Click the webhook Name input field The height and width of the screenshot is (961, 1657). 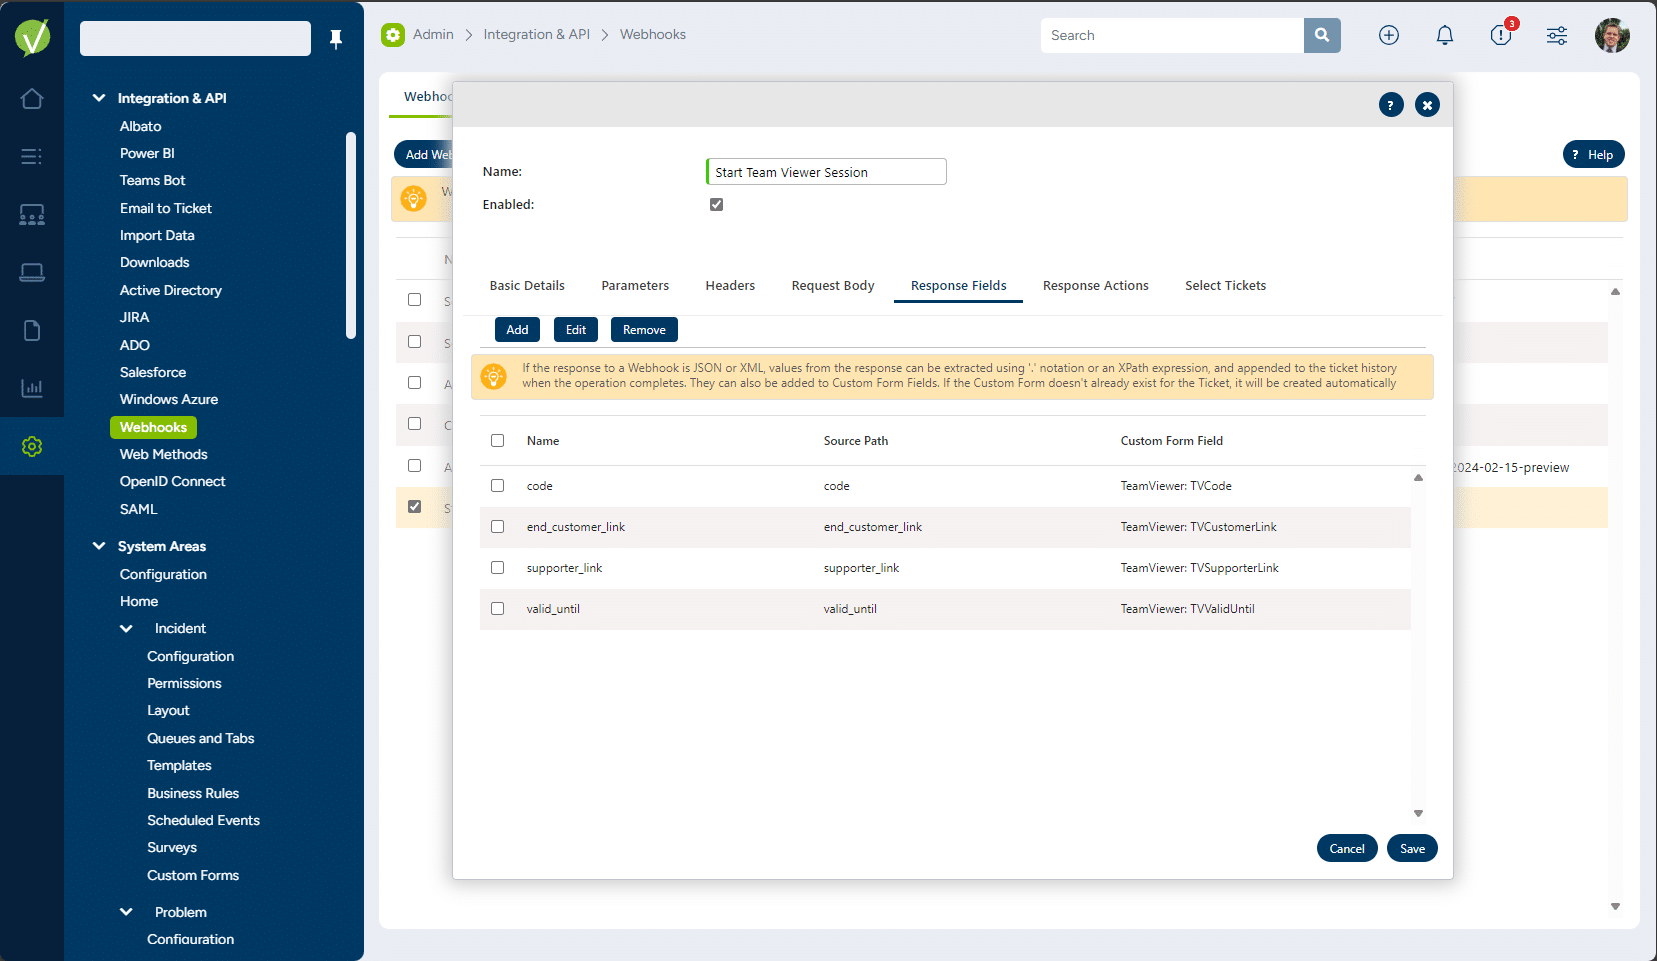825,171
